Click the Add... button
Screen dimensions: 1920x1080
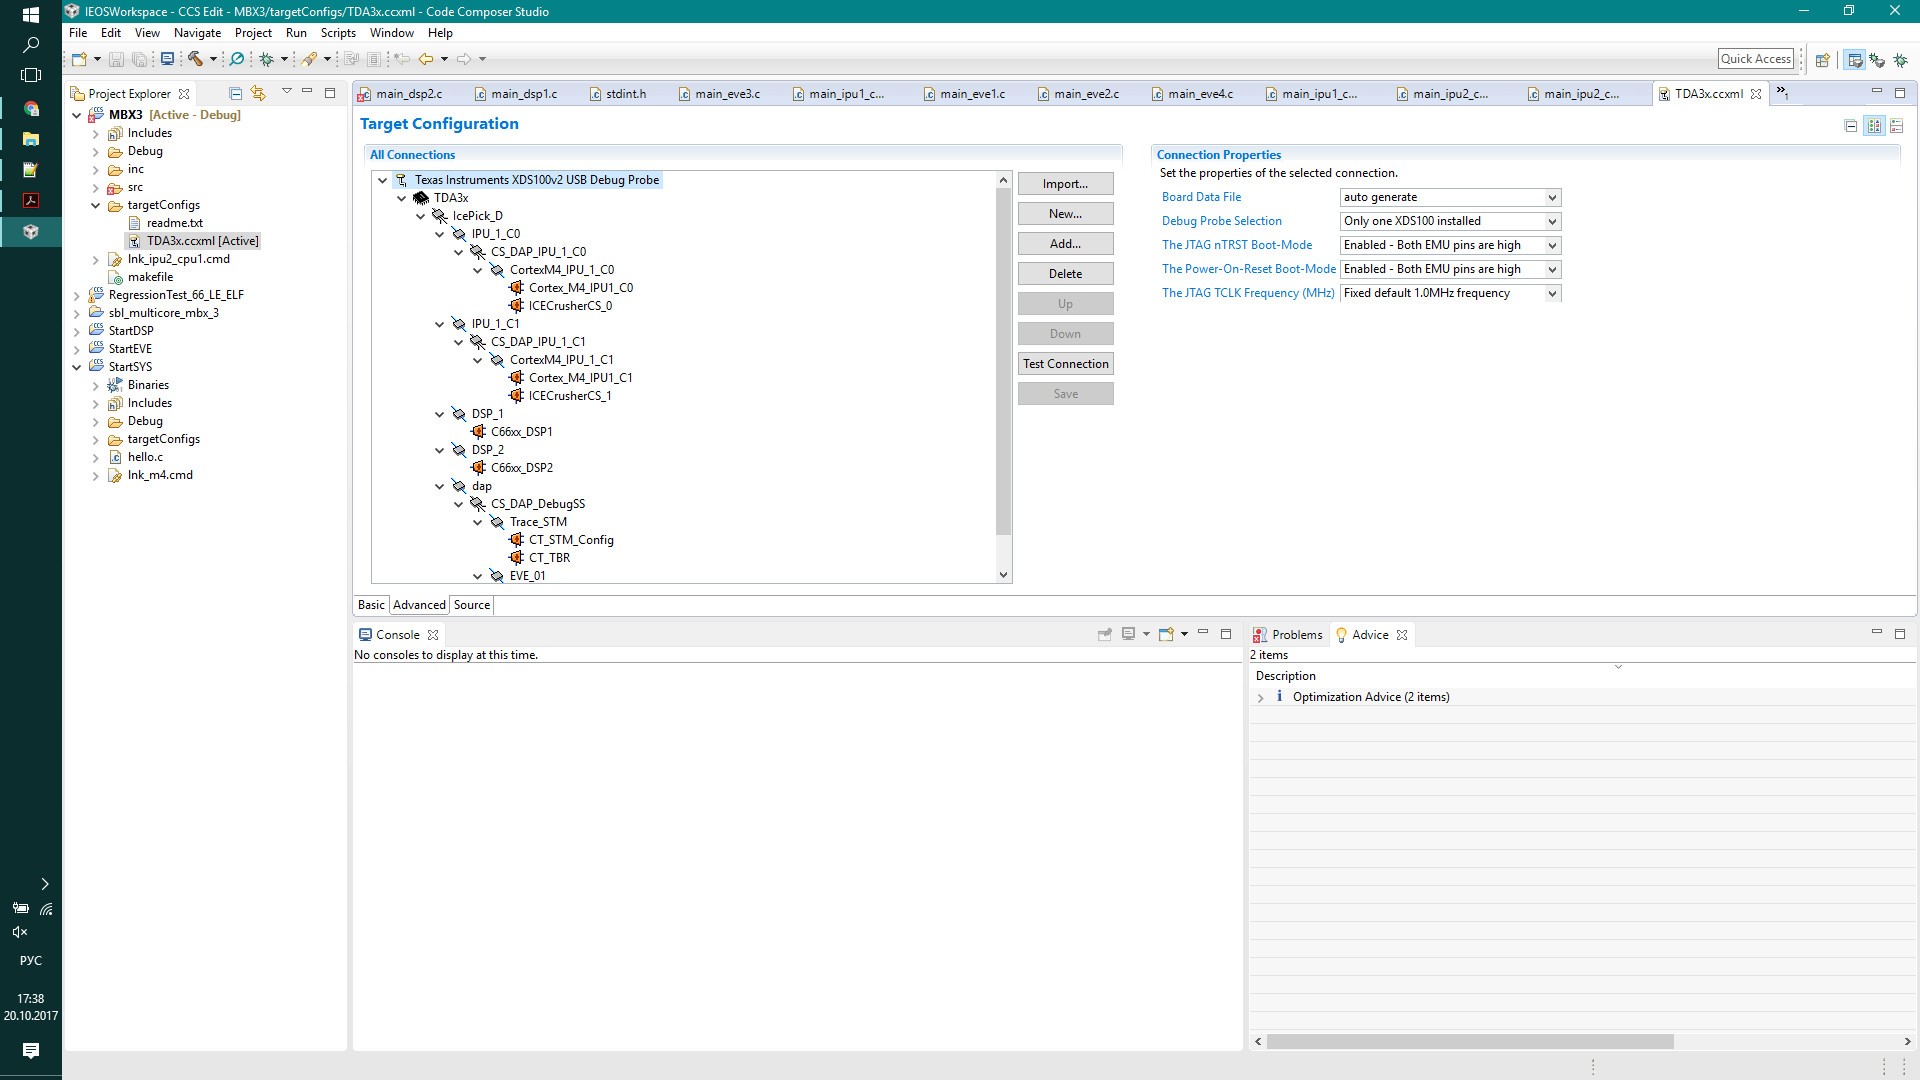1065,244
